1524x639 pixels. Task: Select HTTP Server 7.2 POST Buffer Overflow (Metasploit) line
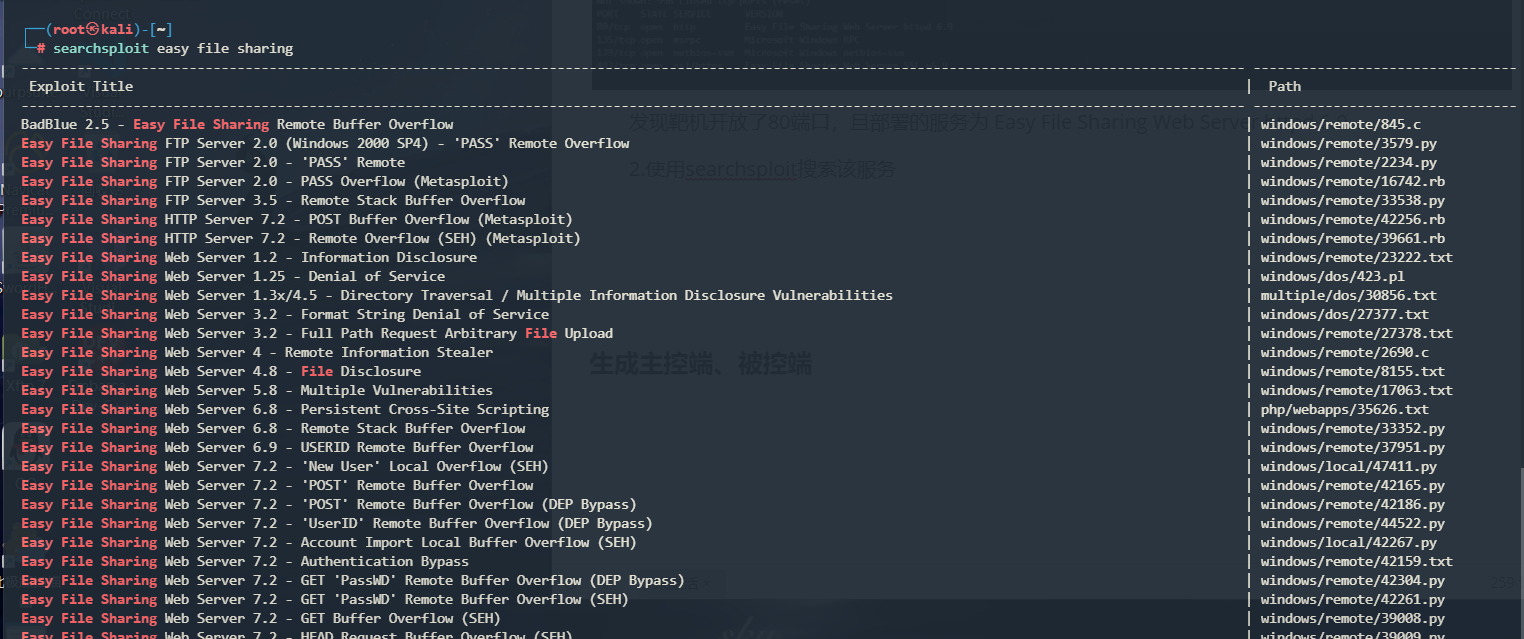coord(297,219)
